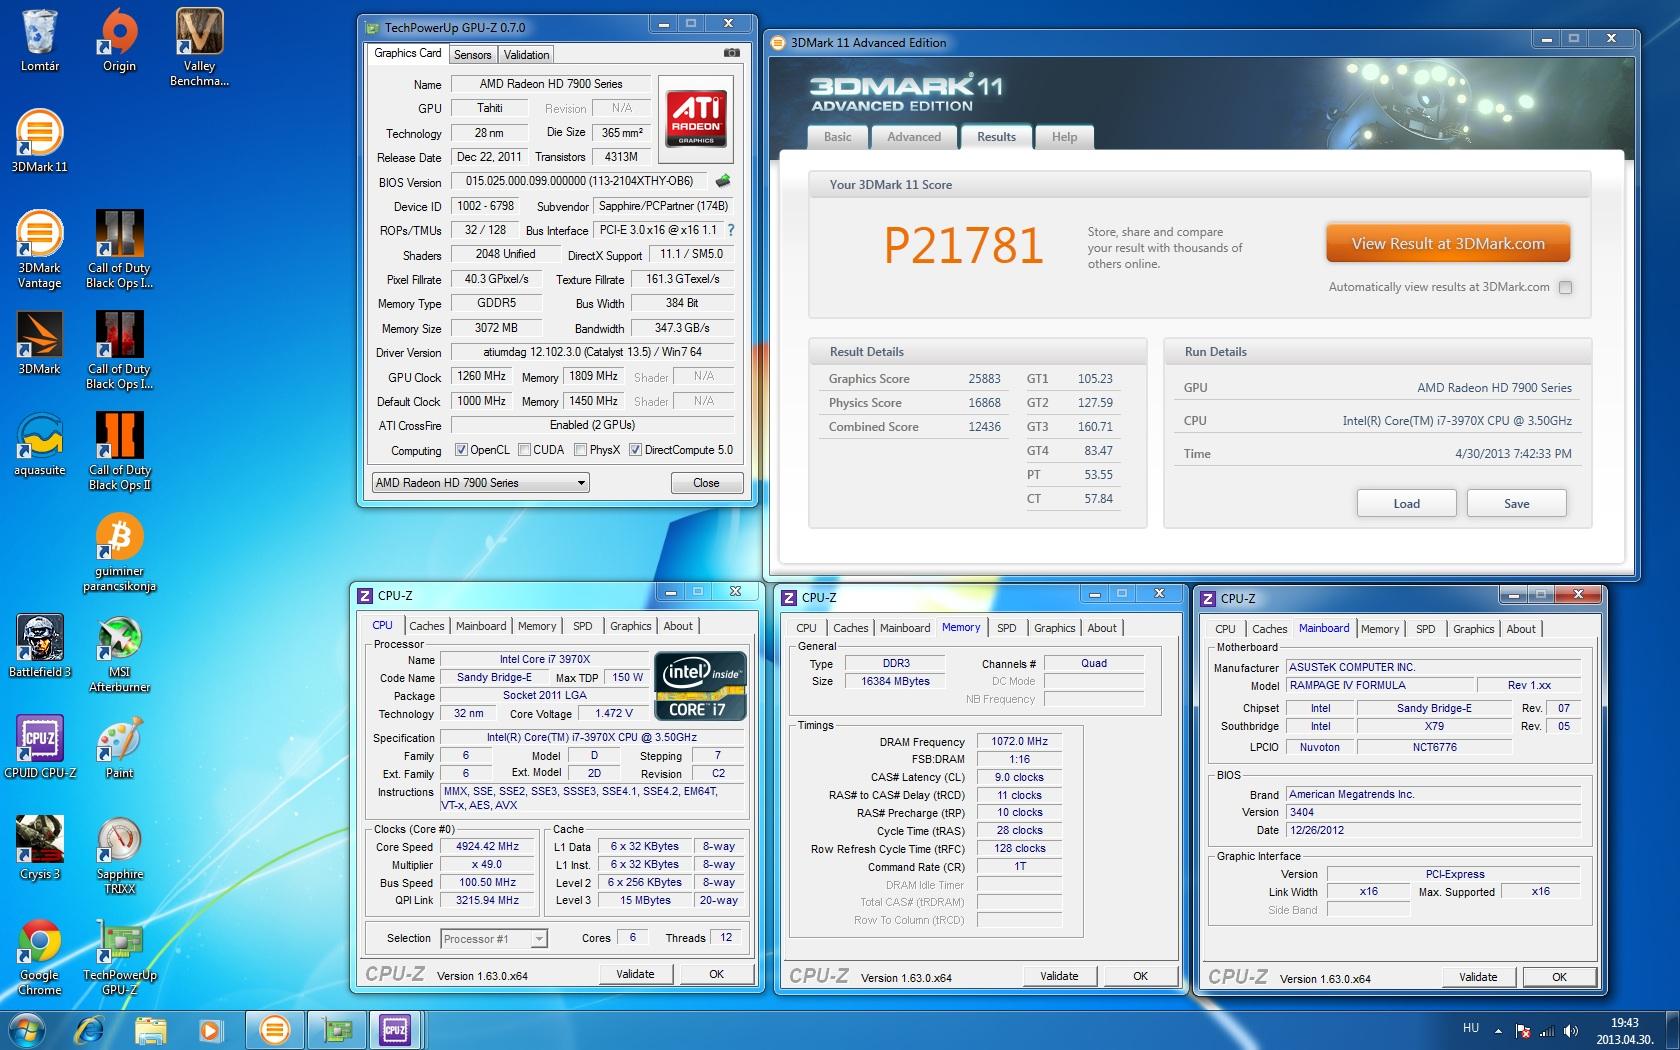This screenshot has height=1050, width=1680.
Task: Click the BIOS save icon in GPU-Z
Action: 723,181
